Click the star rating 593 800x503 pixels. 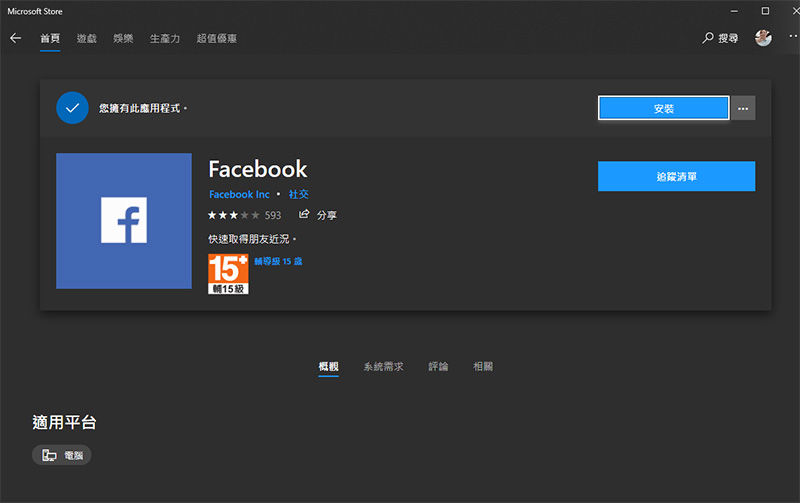click(x=244, y=215)
